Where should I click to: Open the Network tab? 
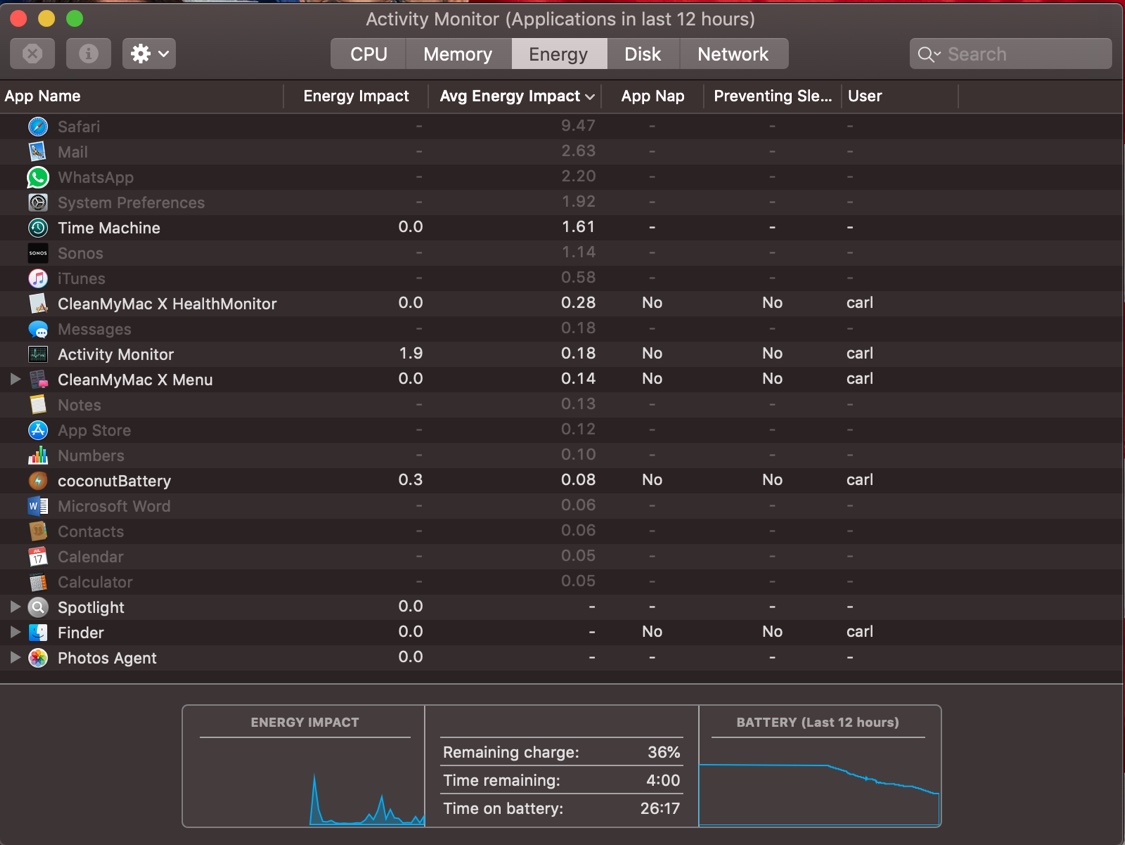(x=733, y=54)
